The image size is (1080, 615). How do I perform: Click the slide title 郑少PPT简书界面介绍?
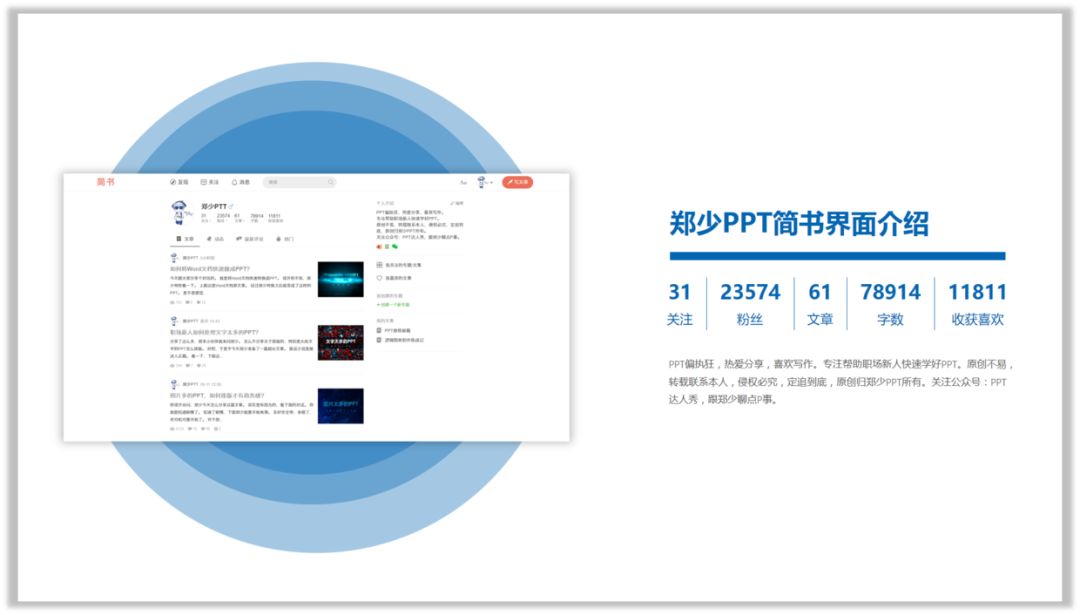click(799, 224)
